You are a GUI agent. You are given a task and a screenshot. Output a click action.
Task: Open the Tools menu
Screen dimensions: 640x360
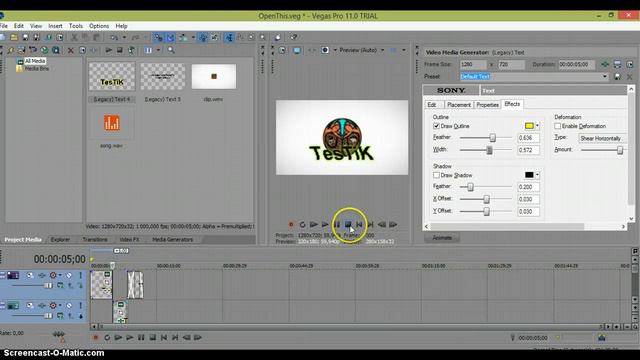[76, 26]
